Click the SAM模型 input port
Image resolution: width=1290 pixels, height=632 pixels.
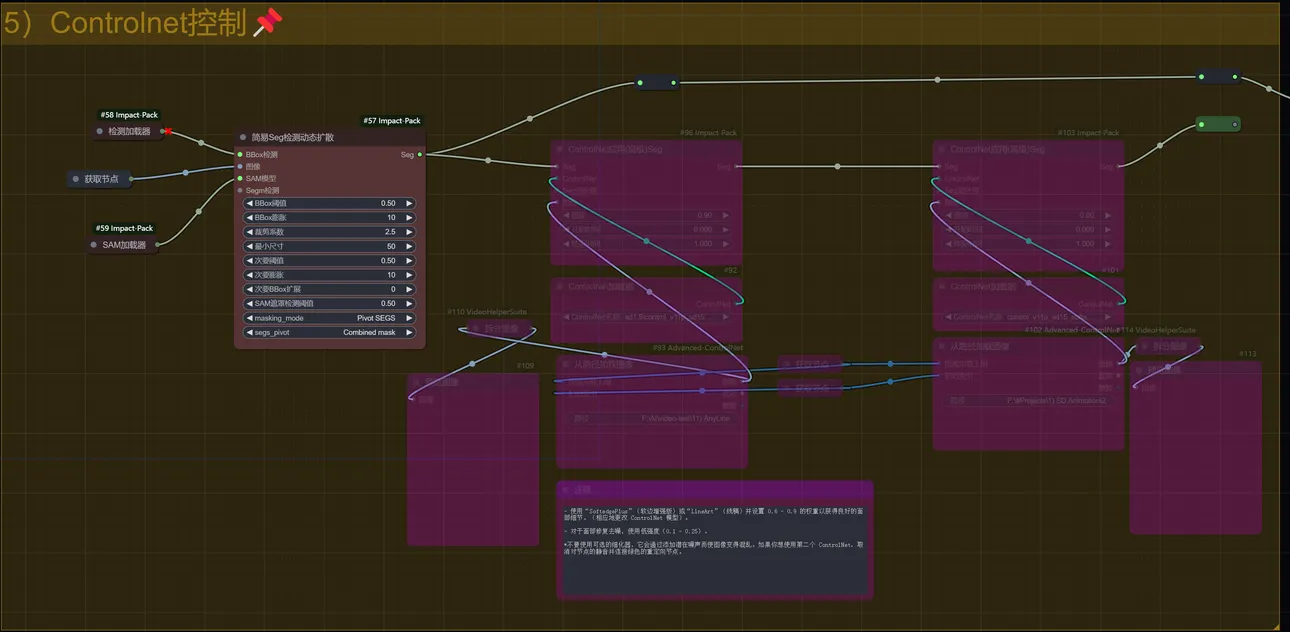(x=240, y=179)
